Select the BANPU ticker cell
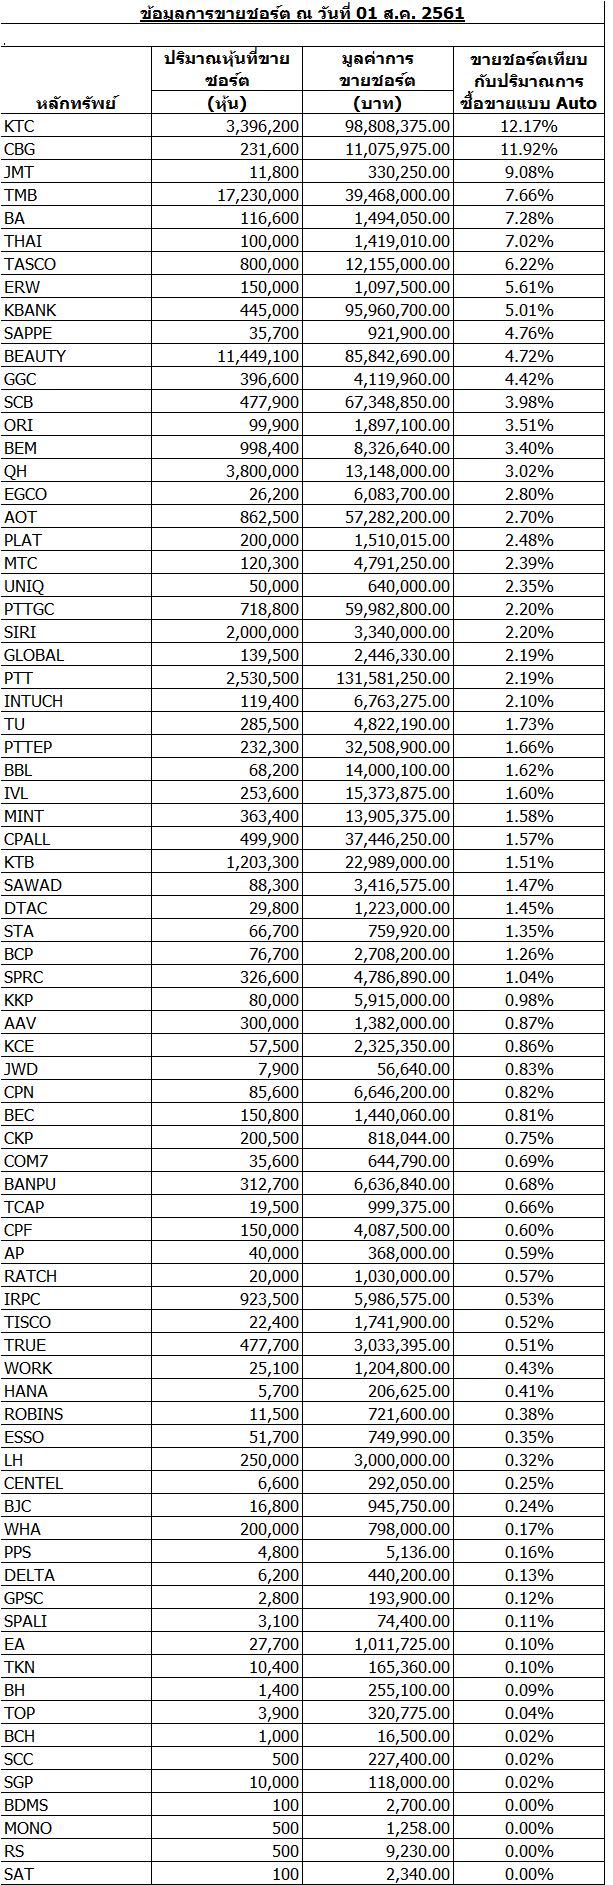Viewport: 613px width, 1885px height. pyautogui.click(x=30, y=1184)
